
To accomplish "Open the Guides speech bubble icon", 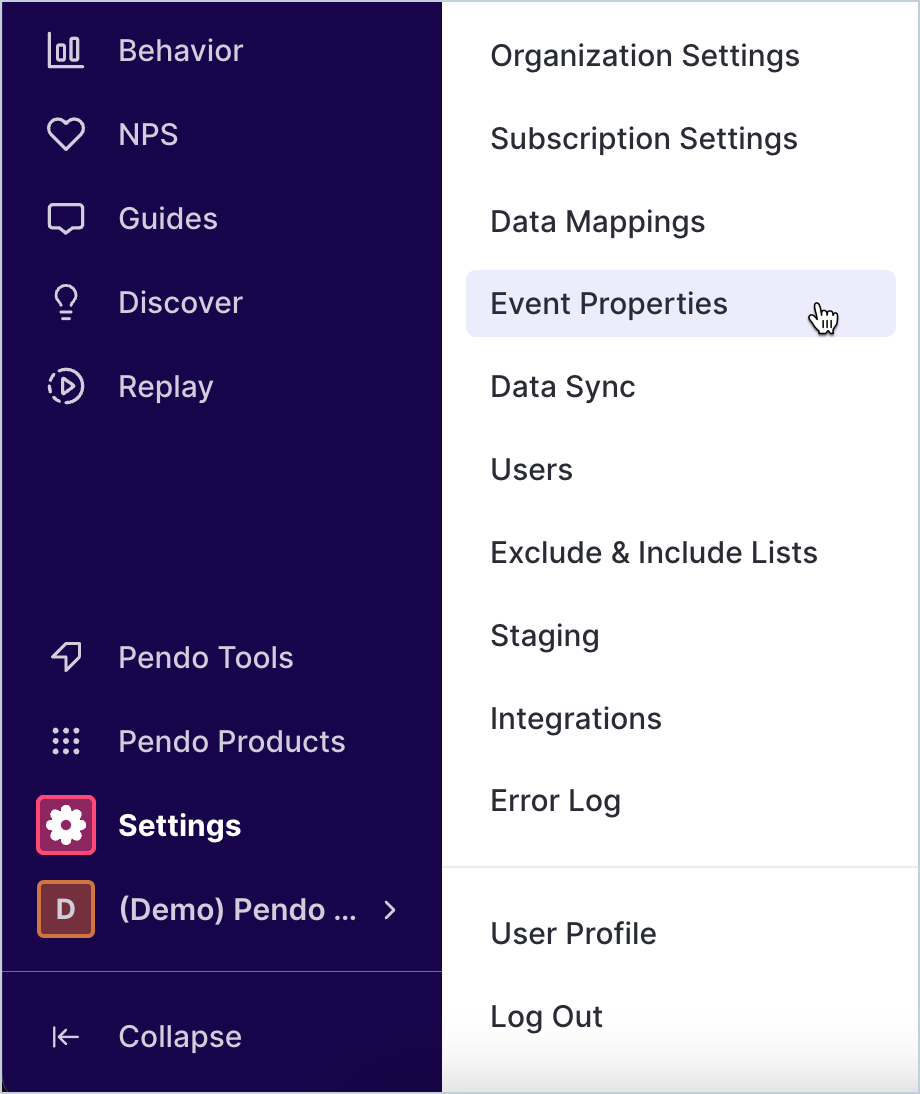I will coord(66,219).
